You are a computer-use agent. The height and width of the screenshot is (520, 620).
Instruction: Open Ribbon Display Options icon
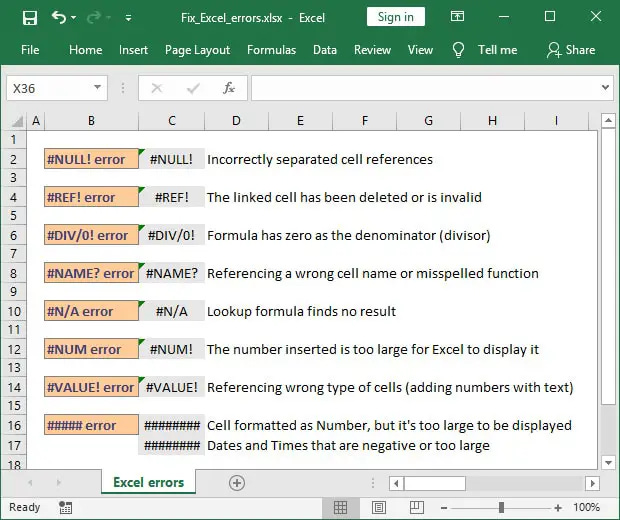click(457, 16)
